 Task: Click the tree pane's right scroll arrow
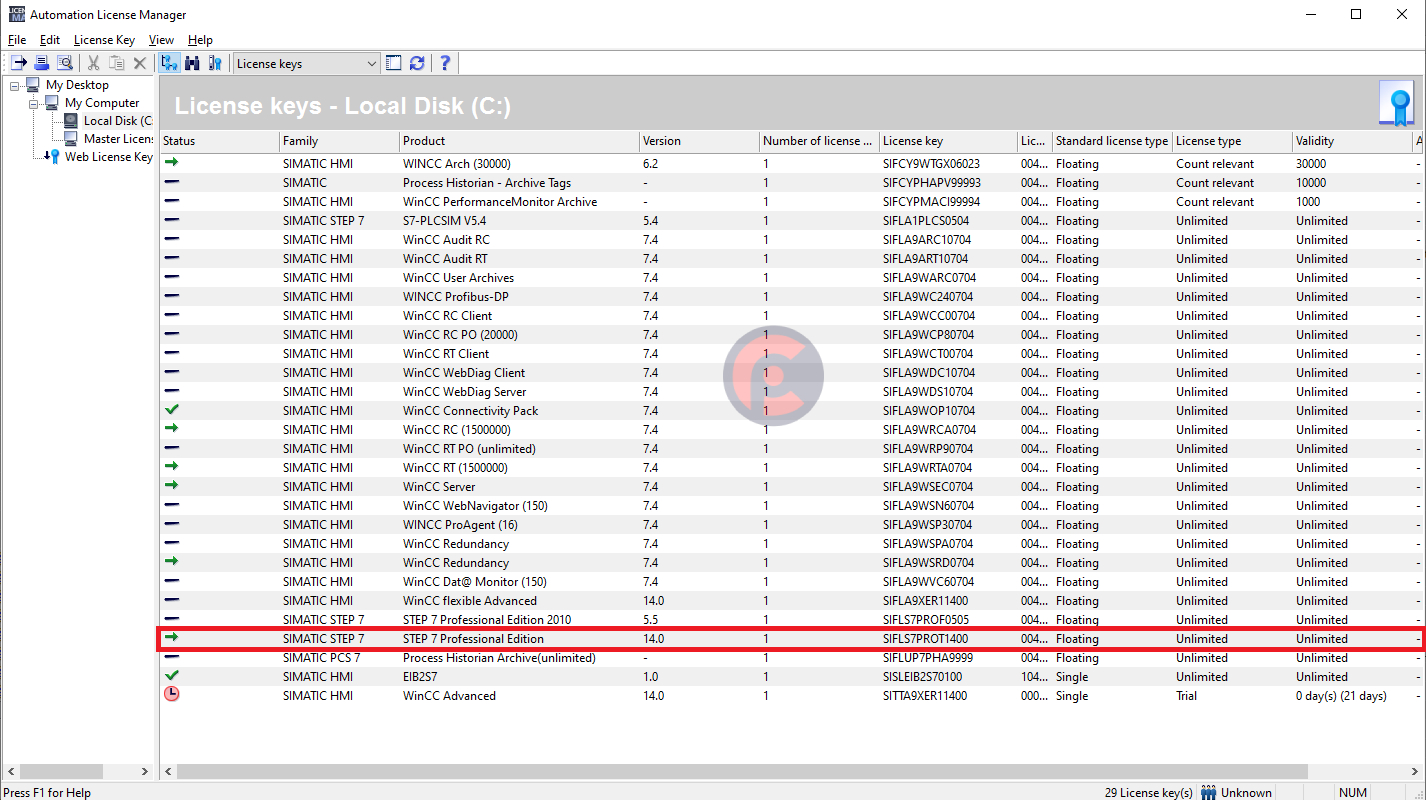pos(145,772)
